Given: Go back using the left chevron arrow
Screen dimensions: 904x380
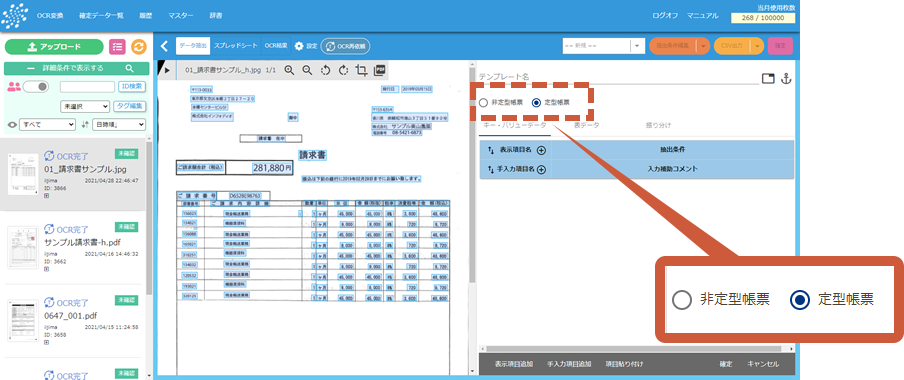Looking at the screenshot, I should (x=164, y=46).
